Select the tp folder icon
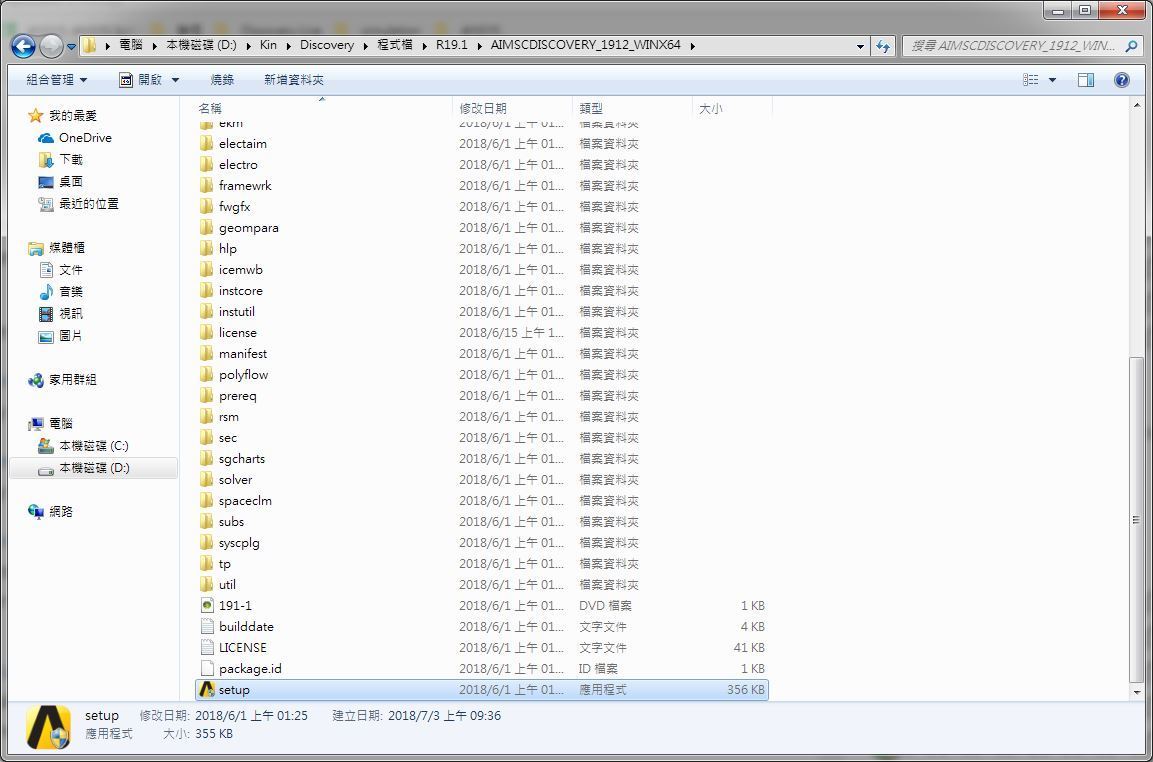The image size is (1153, 762). pyautogui.click(x=207, y=563)
